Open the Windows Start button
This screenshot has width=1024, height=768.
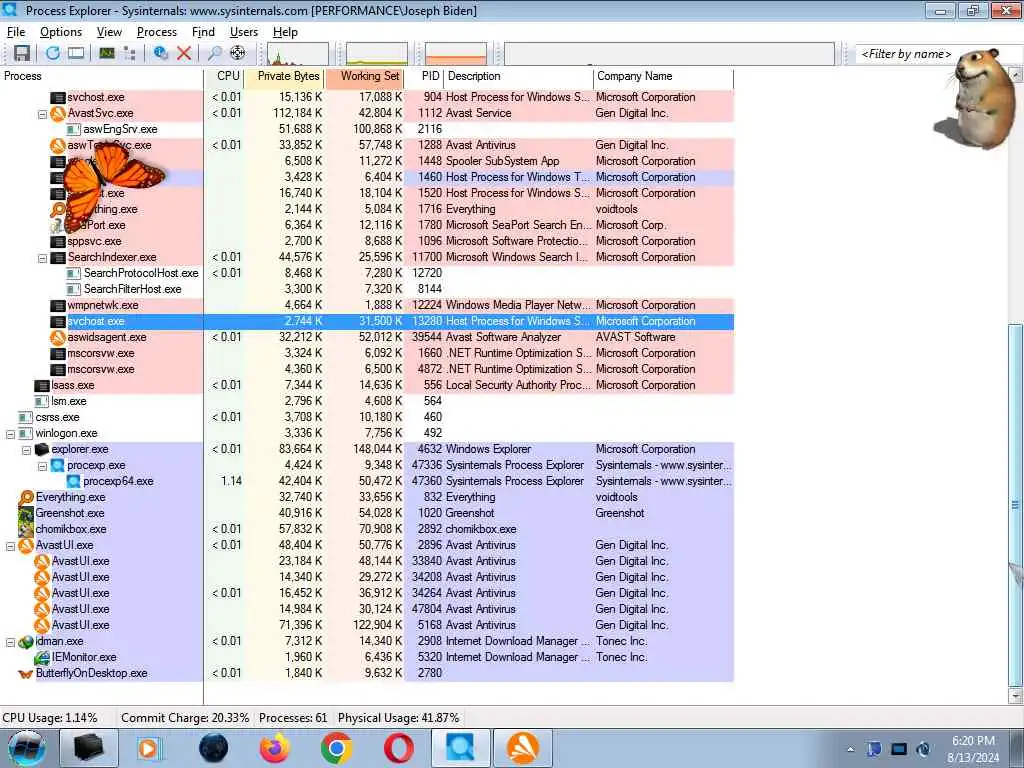pyautogui.click(x=27, y=748)
